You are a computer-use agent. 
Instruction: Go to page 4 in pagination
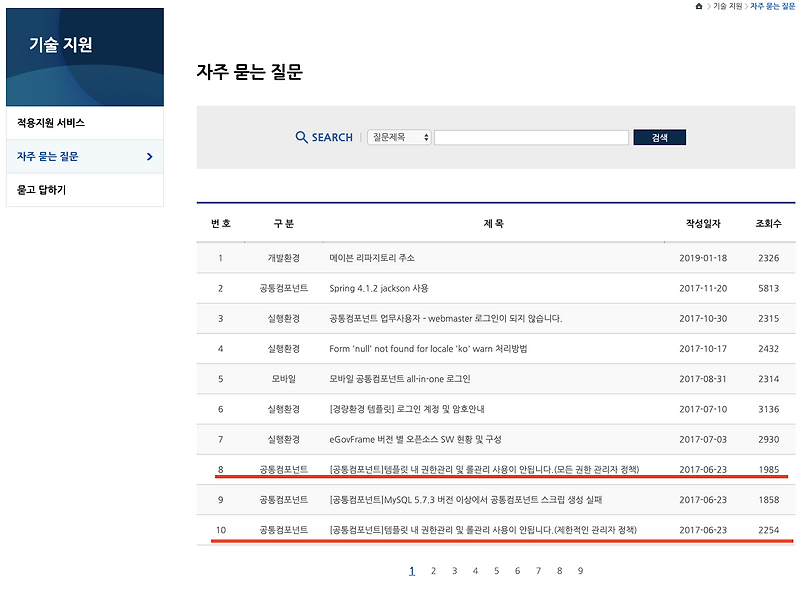[475, 571]
